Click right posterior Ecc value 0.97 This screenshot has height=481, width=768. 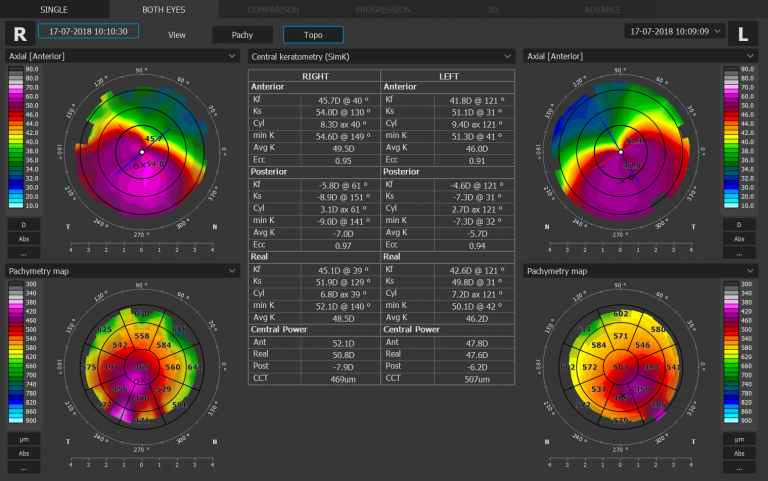342,245
